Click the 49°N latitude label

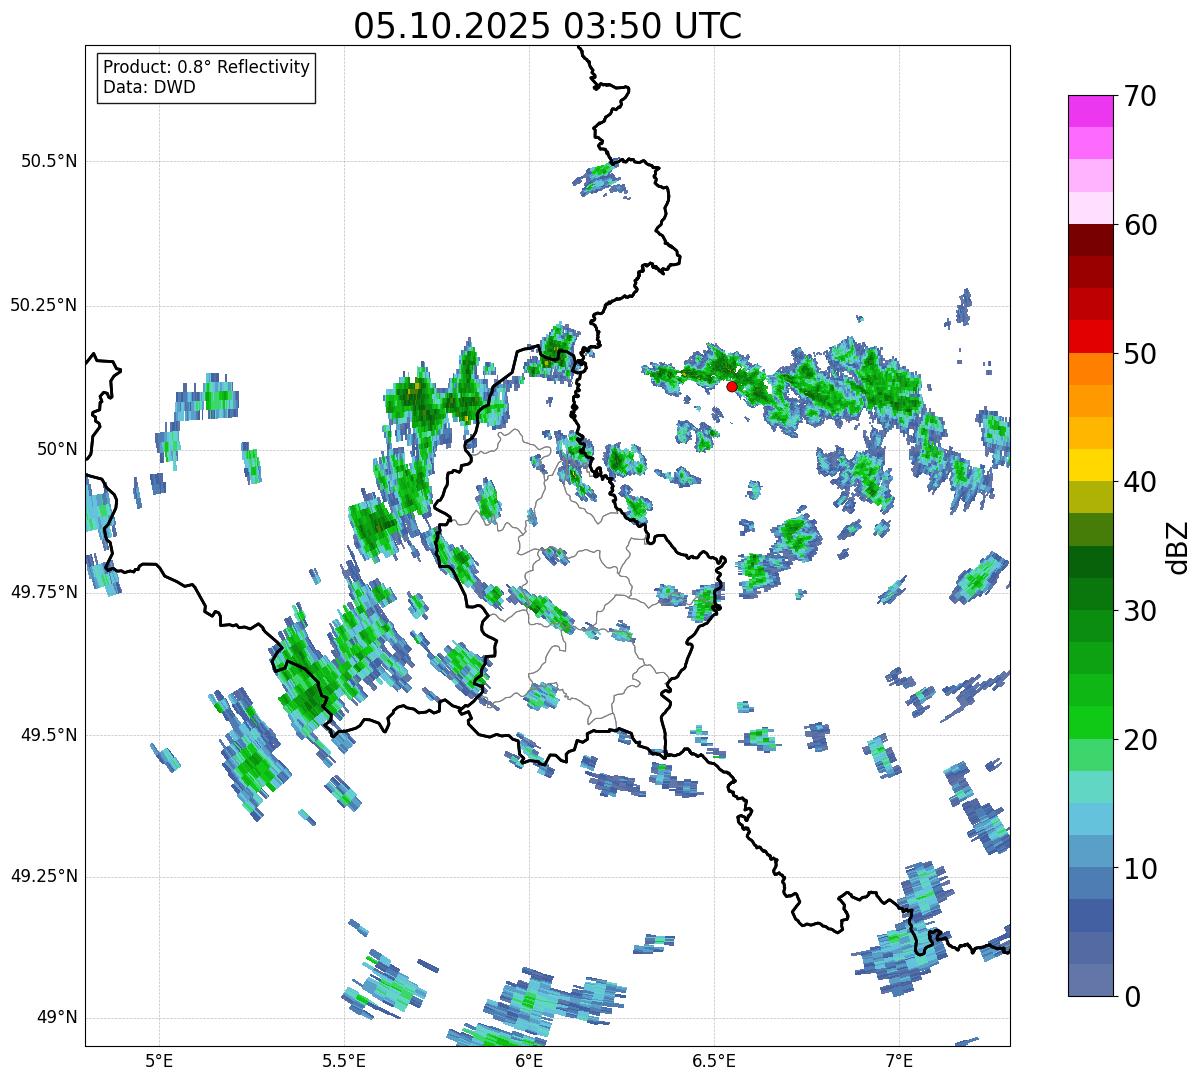tap(57, 1018)
